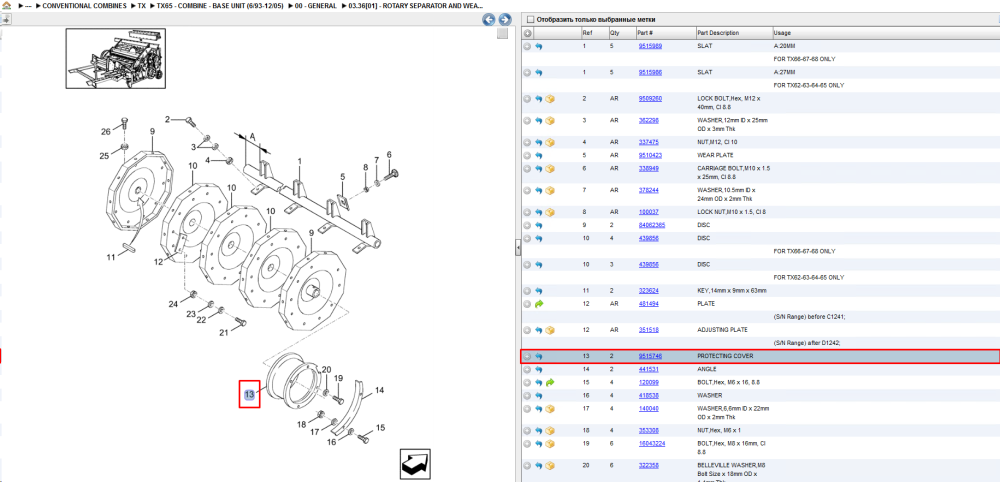Open 03.36[01] ROTARY SEPARATOR breadcrumb
1000x482 pixels.
tap(415, 5)
